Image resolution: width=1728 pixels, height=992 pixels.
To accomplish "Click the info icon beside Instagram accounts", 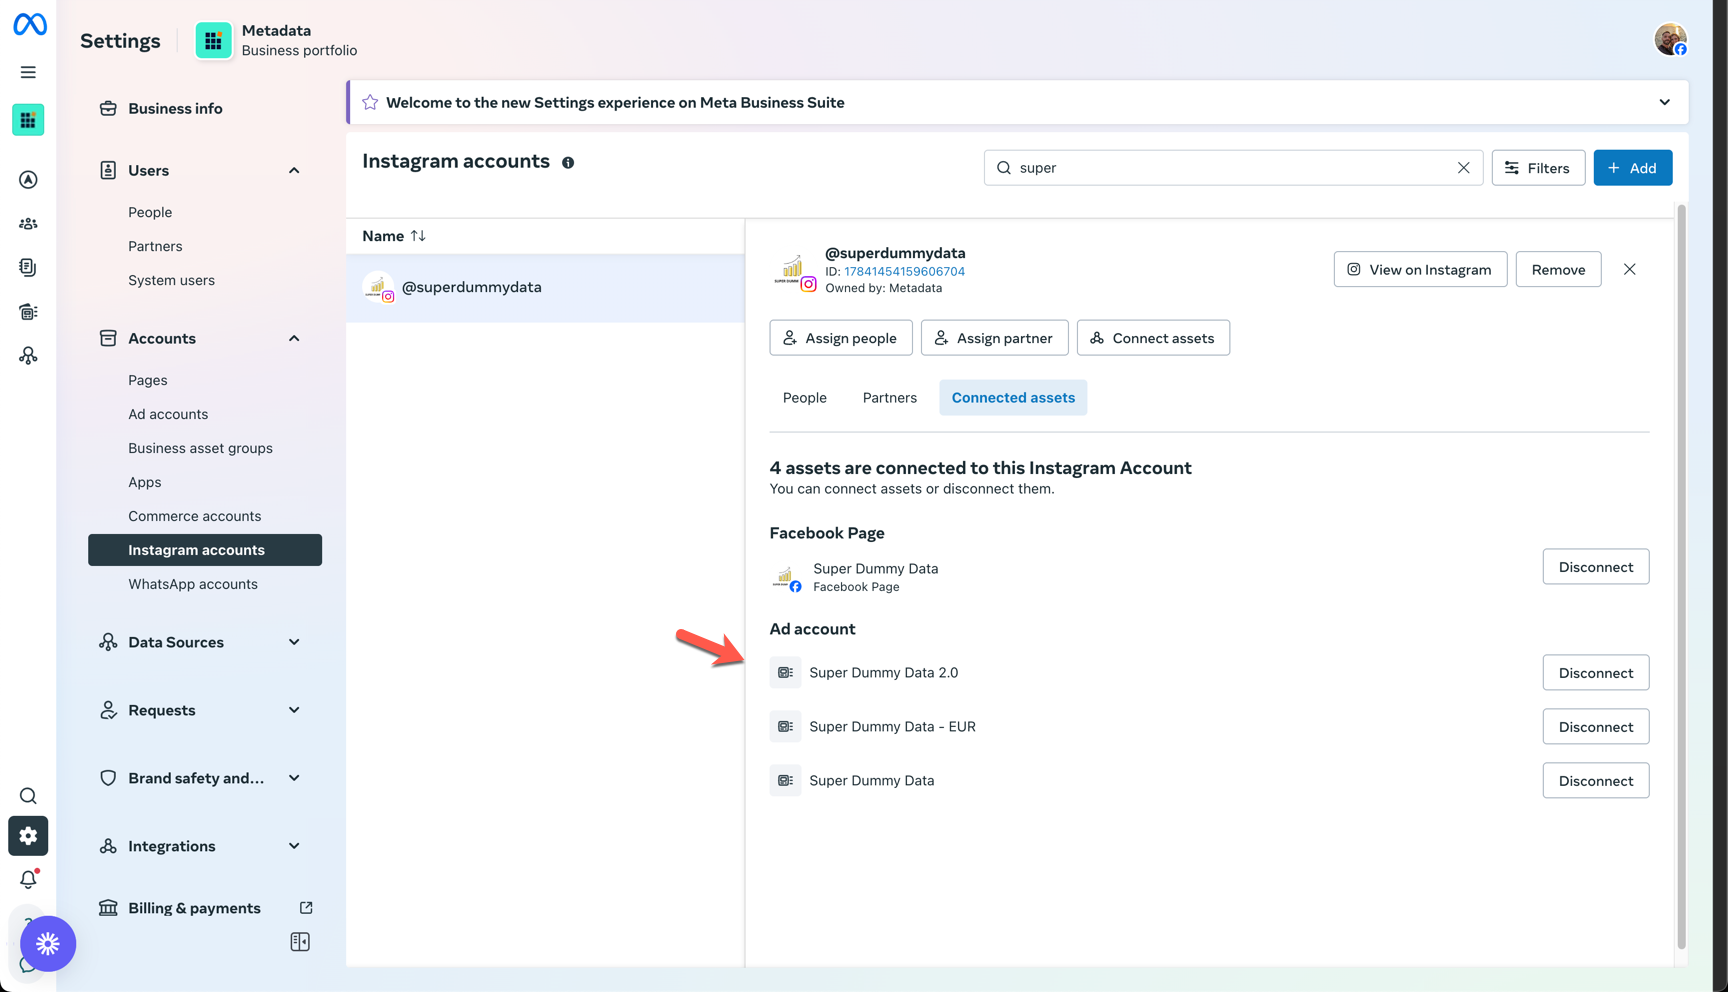I will pos(568,163).
